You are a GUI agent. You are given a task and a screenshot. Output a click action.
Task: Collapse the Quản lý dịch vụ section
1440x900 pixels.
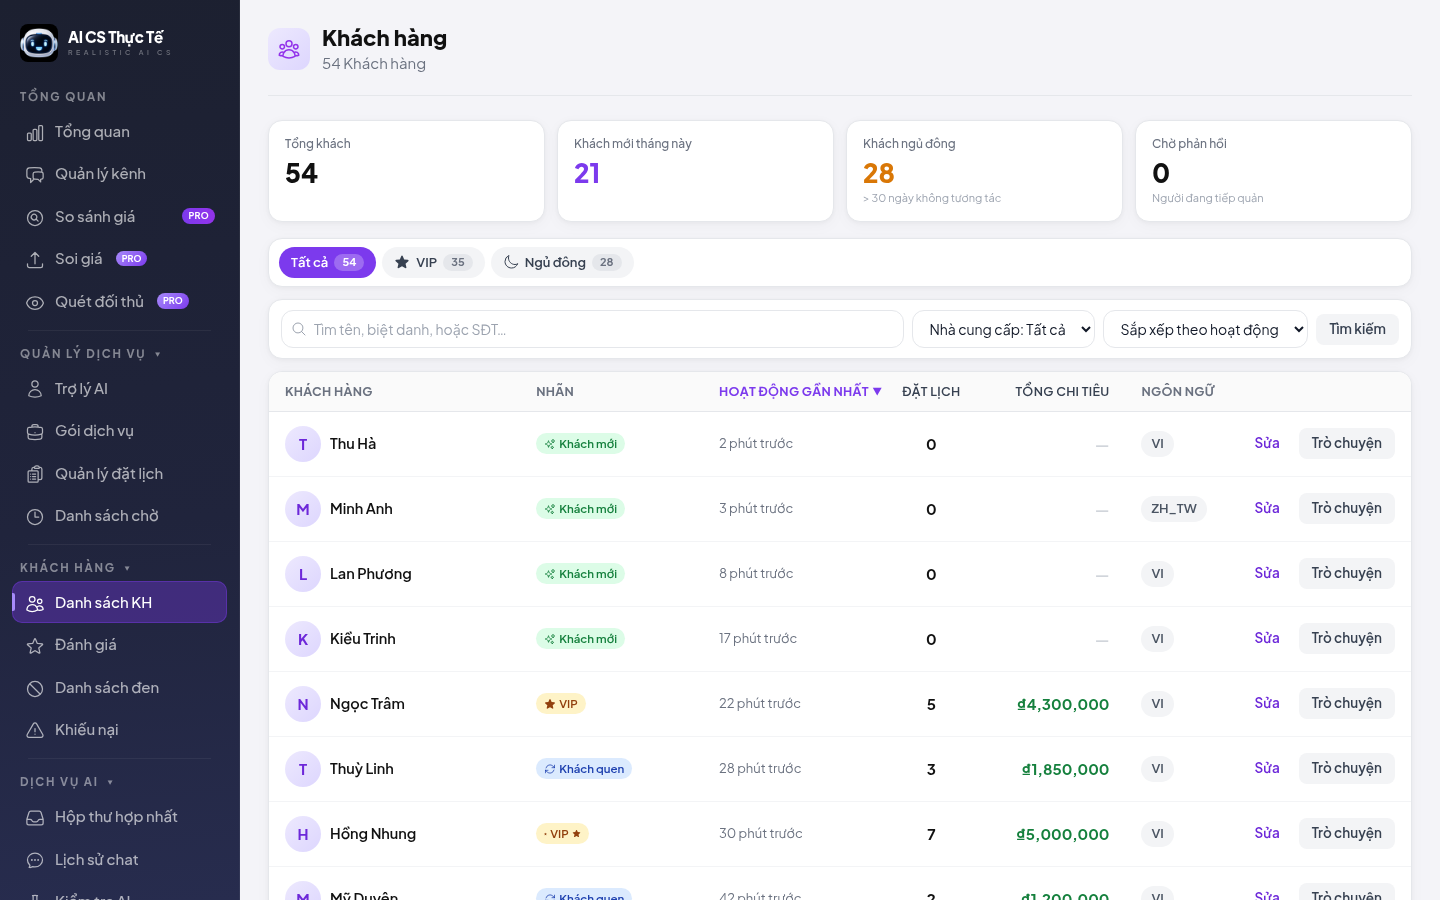[90, 353]
